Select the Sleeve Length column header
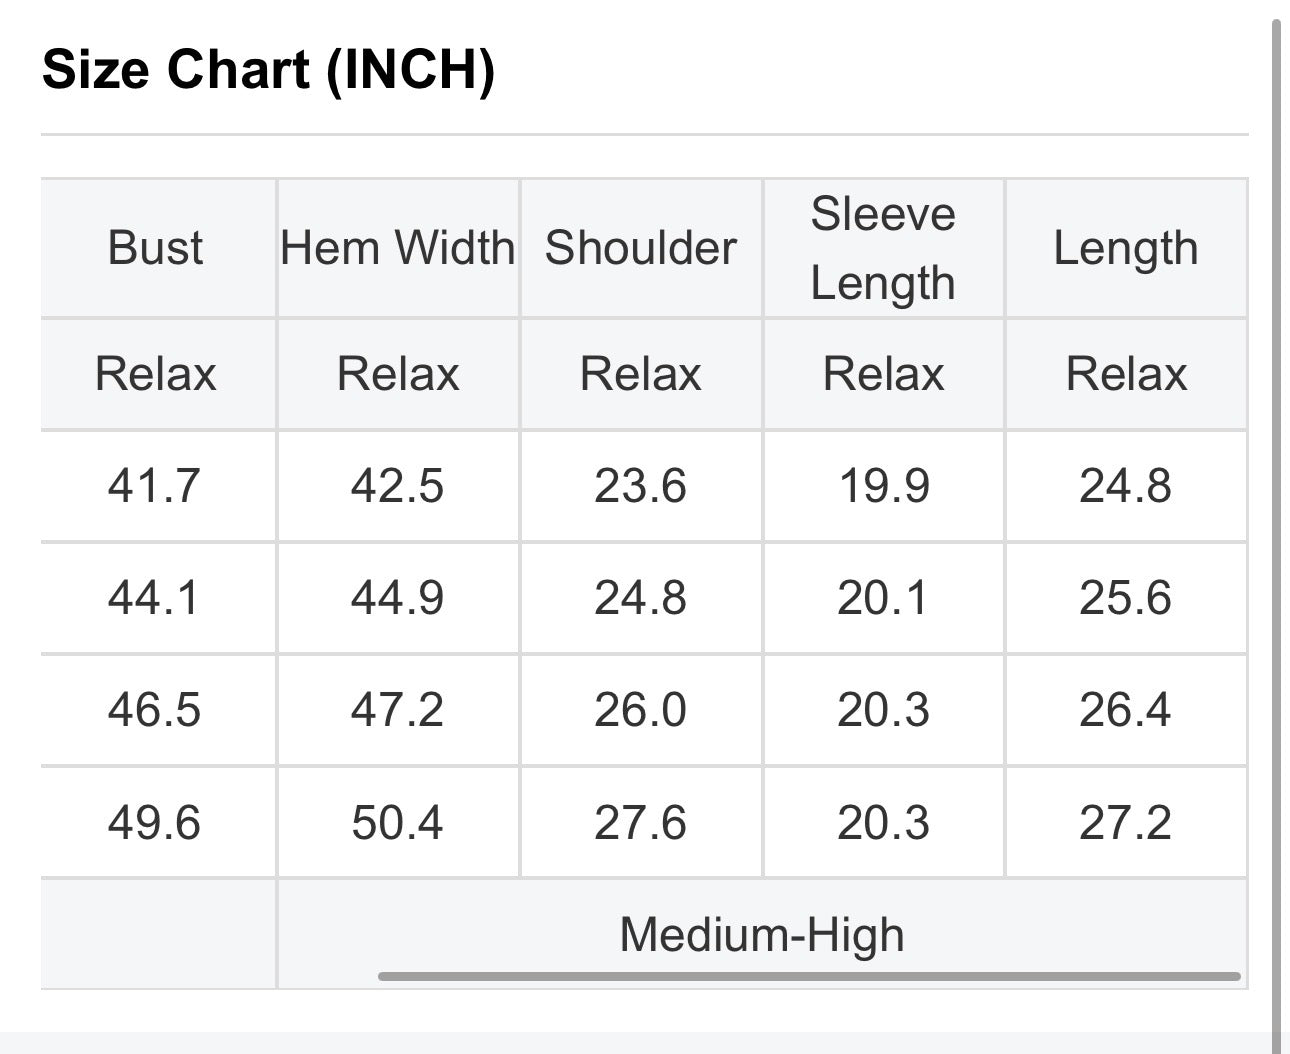The image size is (1290, 1054). (x=884, y=248)
